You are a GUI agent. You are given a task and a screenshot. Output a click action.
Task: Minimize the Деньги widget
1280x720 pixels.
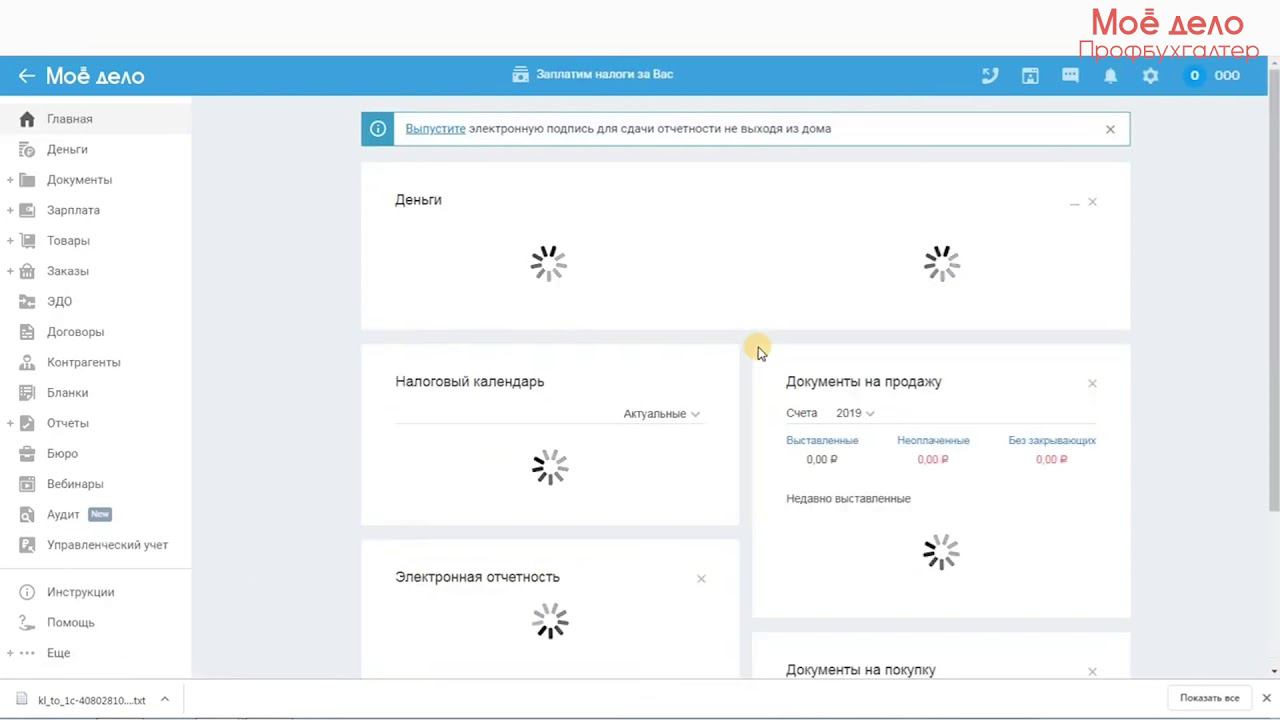pos(1075,202)
